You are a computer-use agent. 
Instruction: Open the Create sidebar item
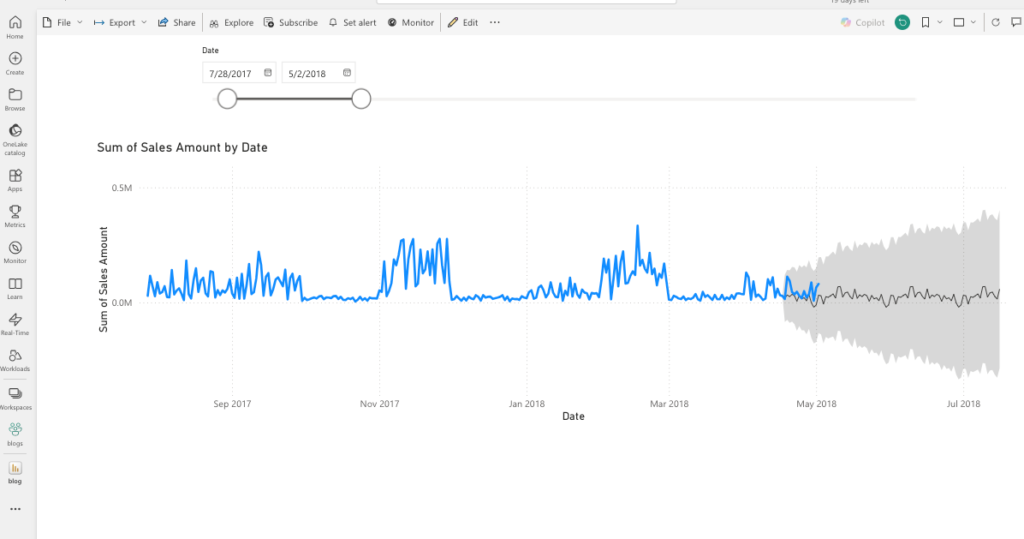15,63
